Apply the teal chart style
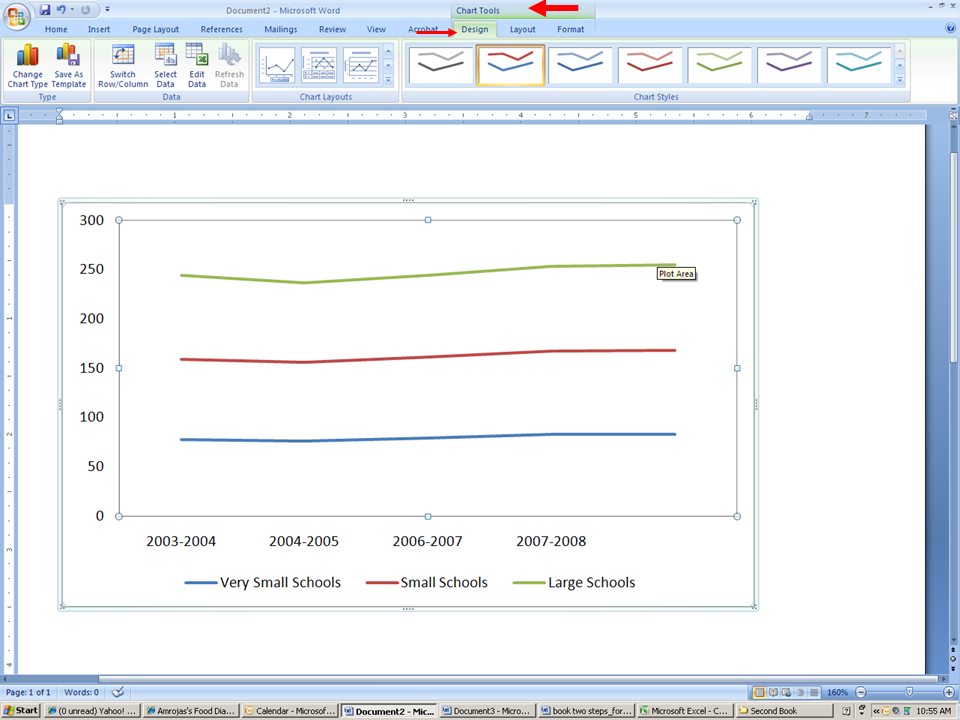Image resolution: width=960 pixels, height=720 pixels. [859, 64]
